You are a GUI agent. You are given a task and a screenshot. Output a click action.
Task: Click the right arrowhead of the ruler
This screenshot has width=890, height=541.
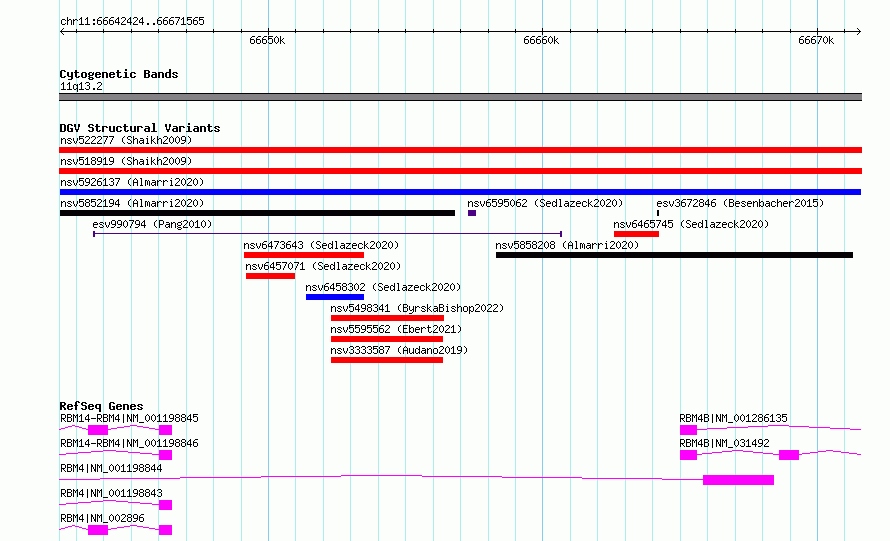[859, 32]
